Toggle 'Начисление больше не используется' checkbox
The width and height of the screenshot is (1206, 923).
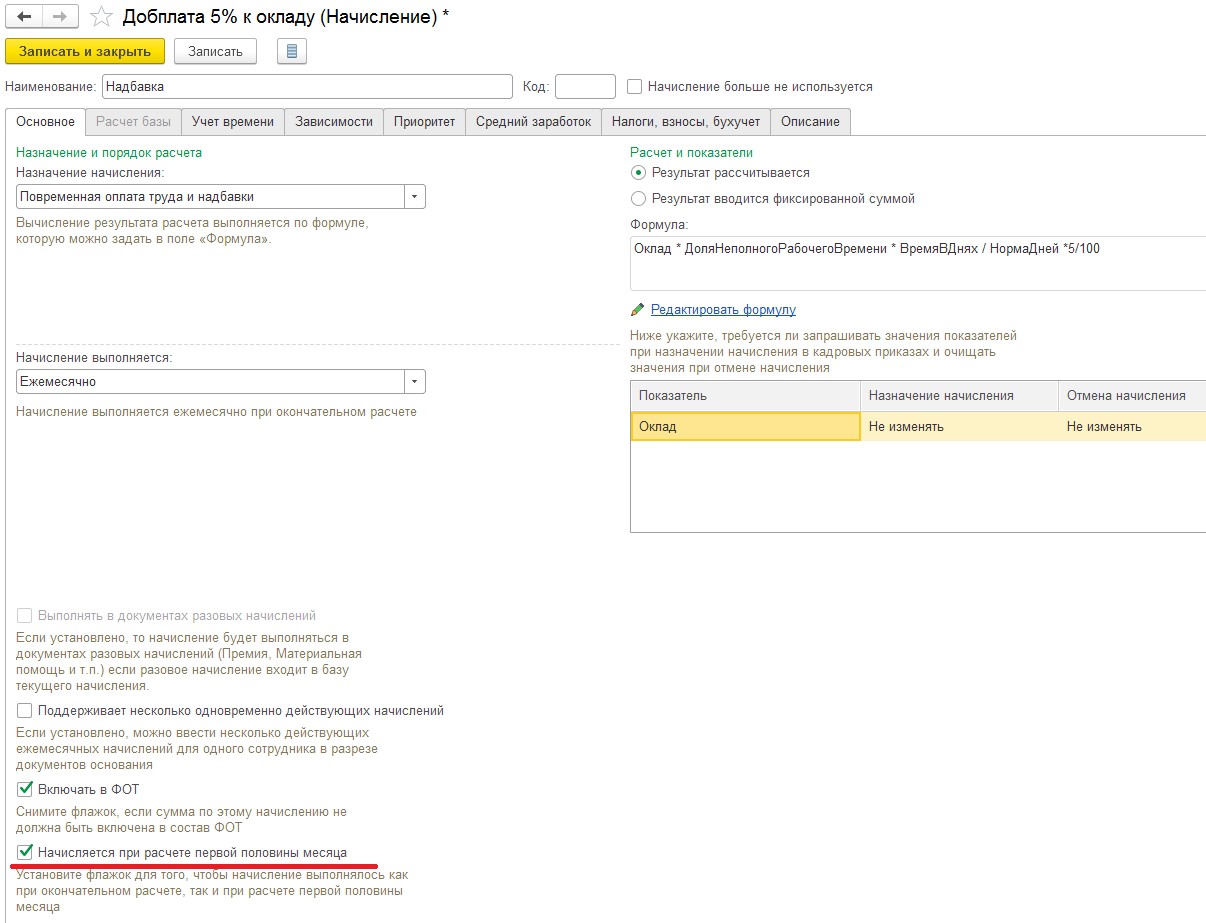coord(634,87)
